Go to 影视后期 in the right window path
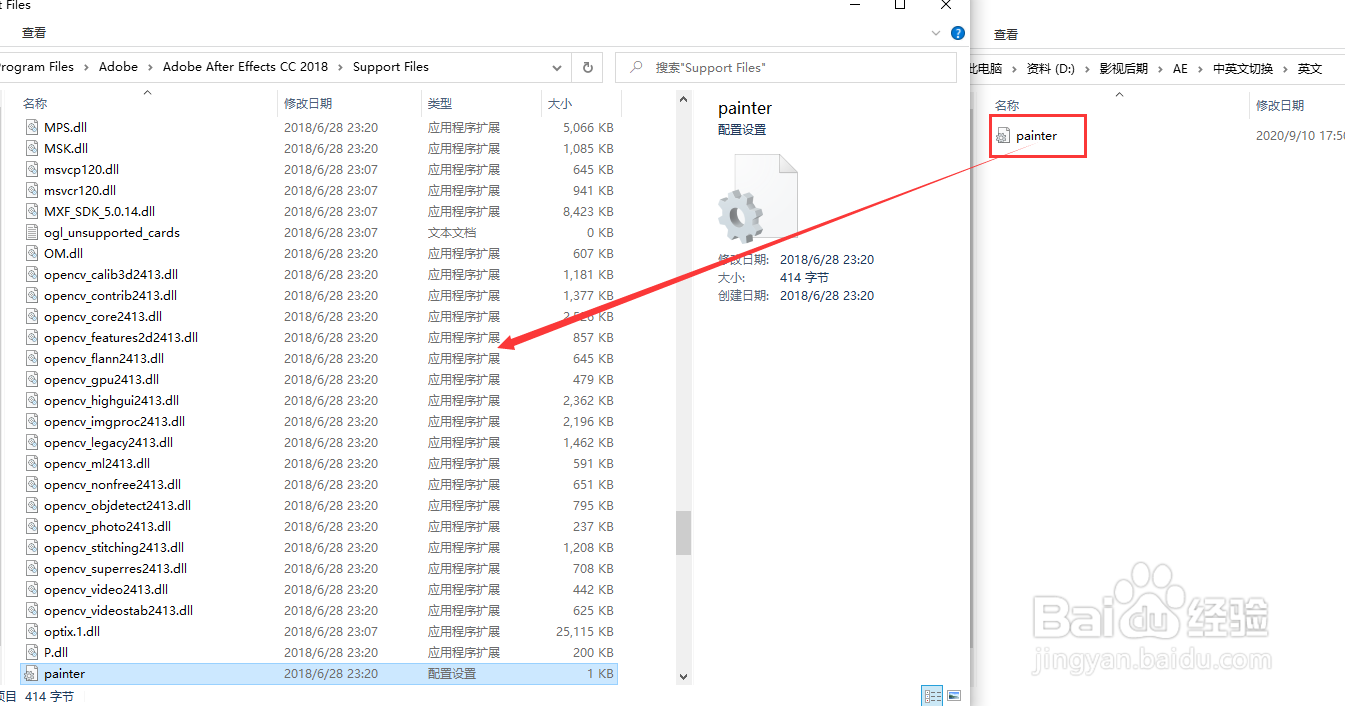 tap(1123, 69)
